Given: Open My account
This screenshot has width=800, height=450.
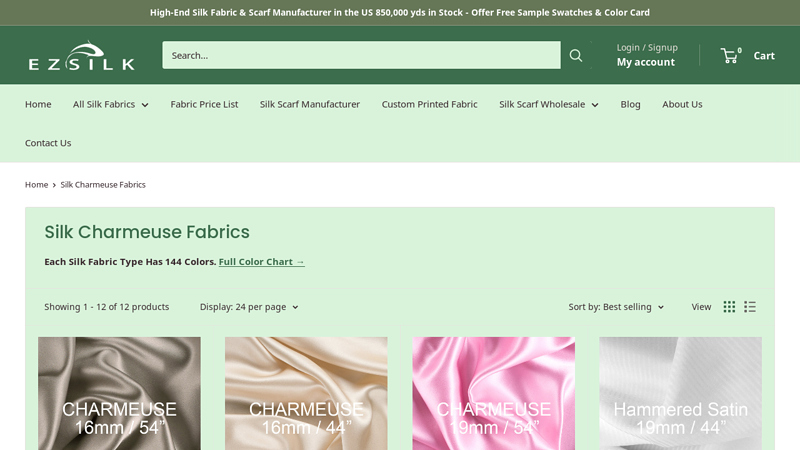Looking at the screenshot, I should coord(645,62).
